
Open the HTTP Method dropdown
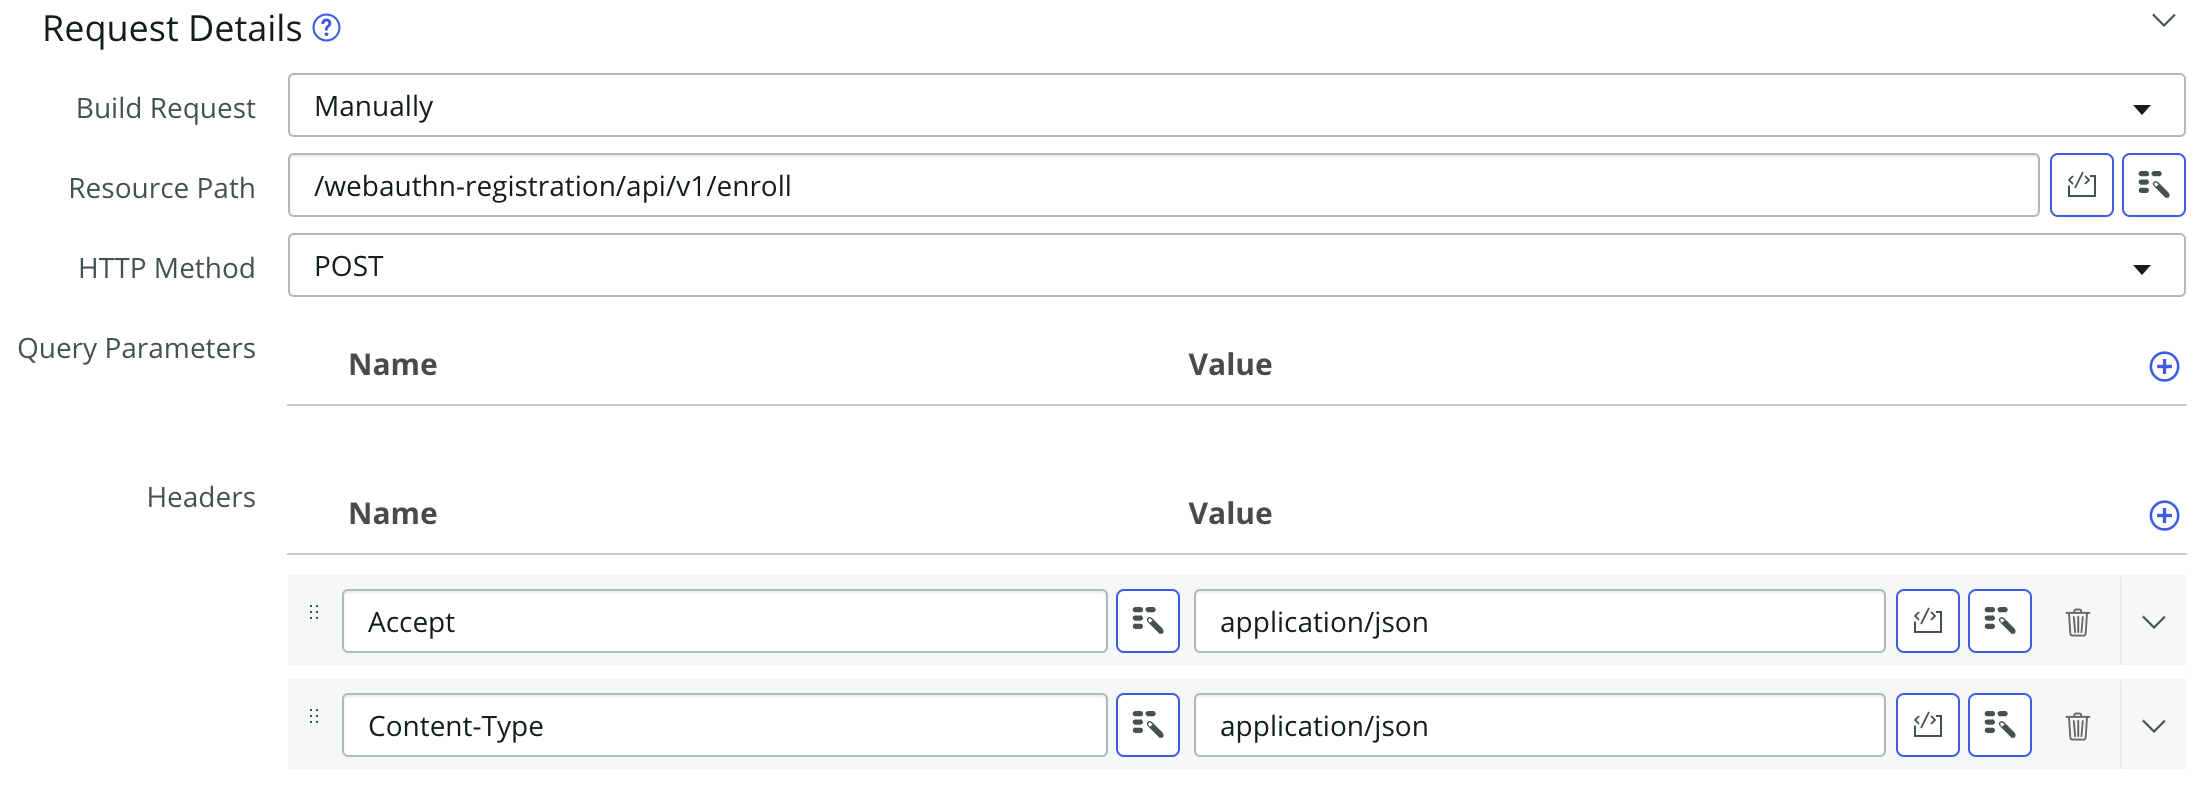click(x=1236, y=265)
